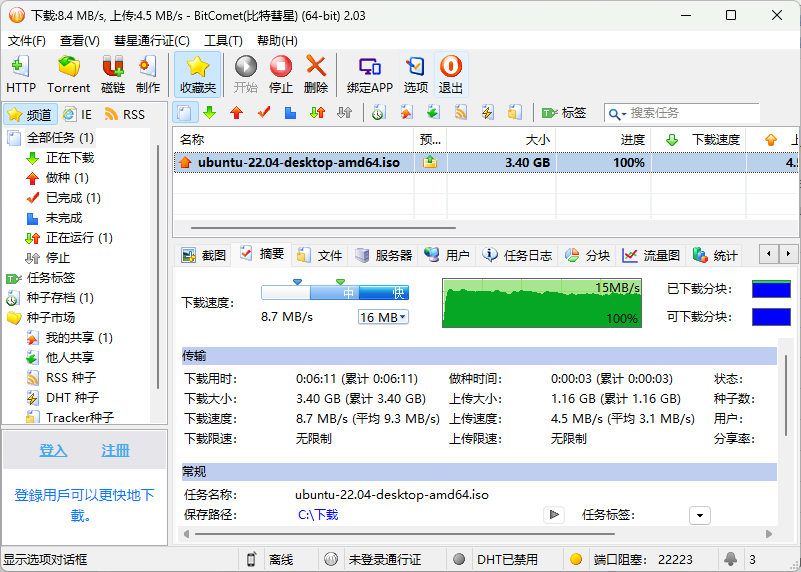
Task: Switch to the 任务日志 detail tab
Action: (x=517, y=255)
